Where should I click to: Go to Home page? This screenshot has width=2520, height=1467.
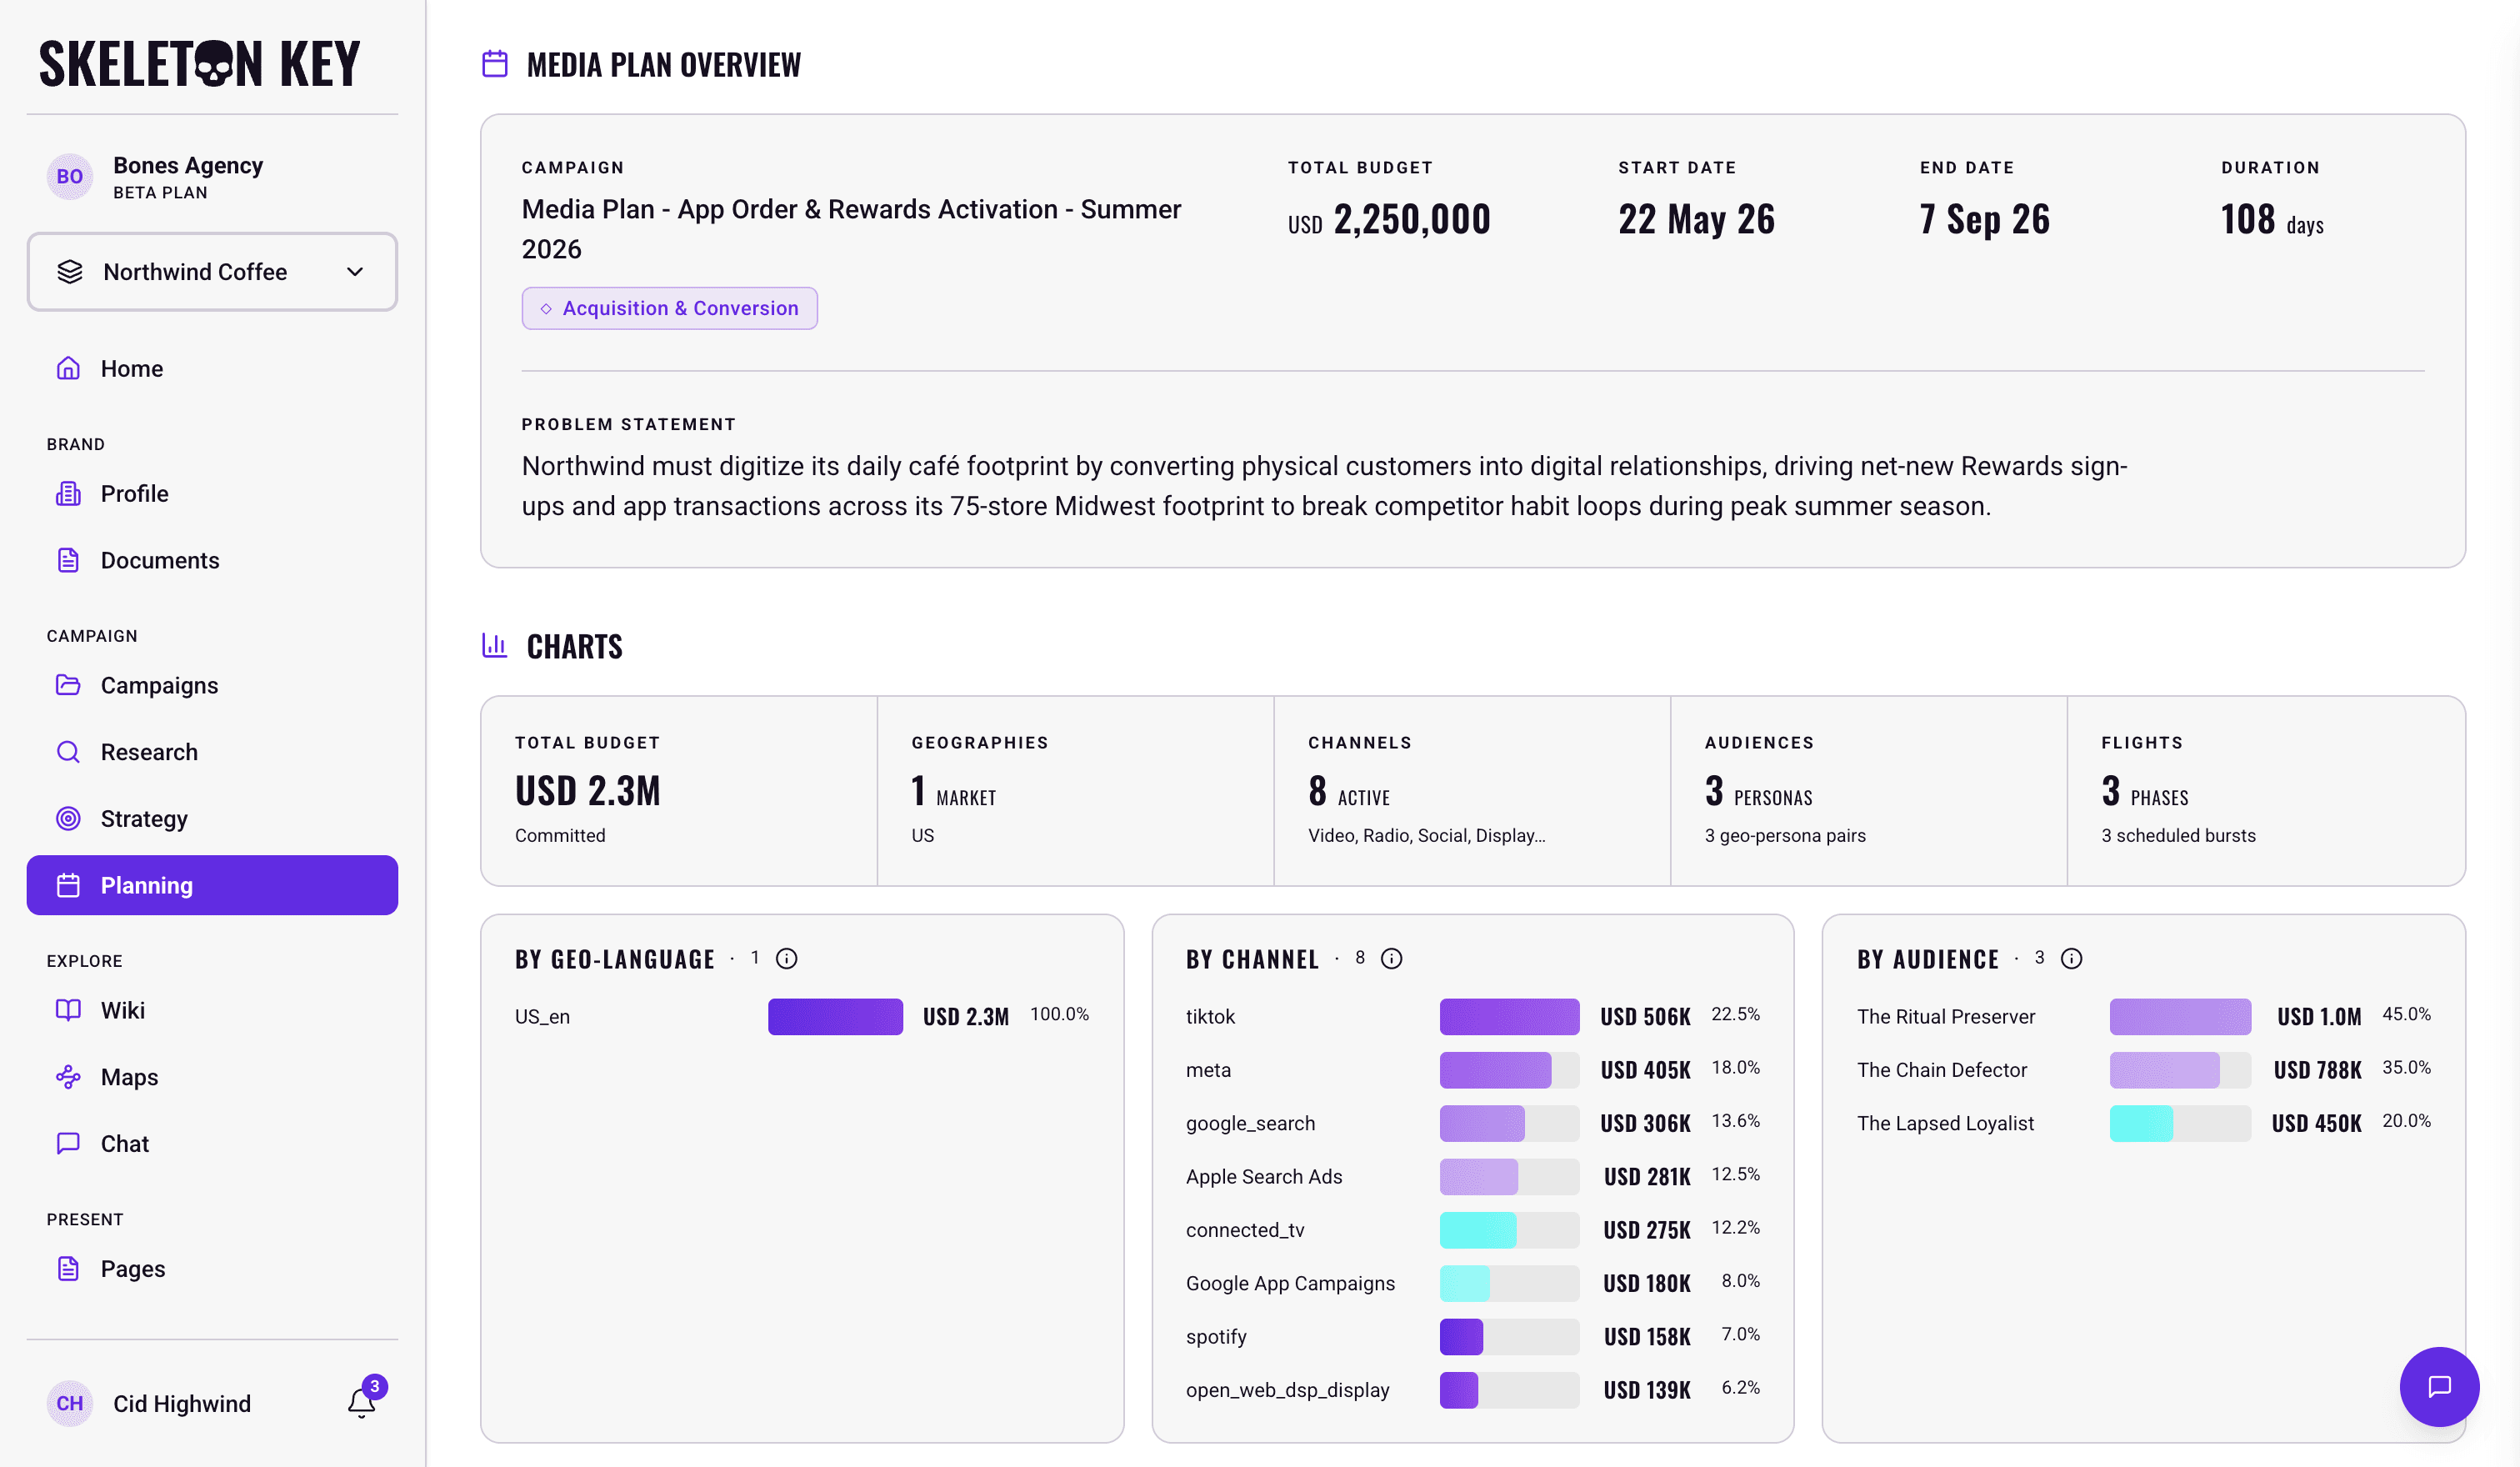click(x=212, y=369)
